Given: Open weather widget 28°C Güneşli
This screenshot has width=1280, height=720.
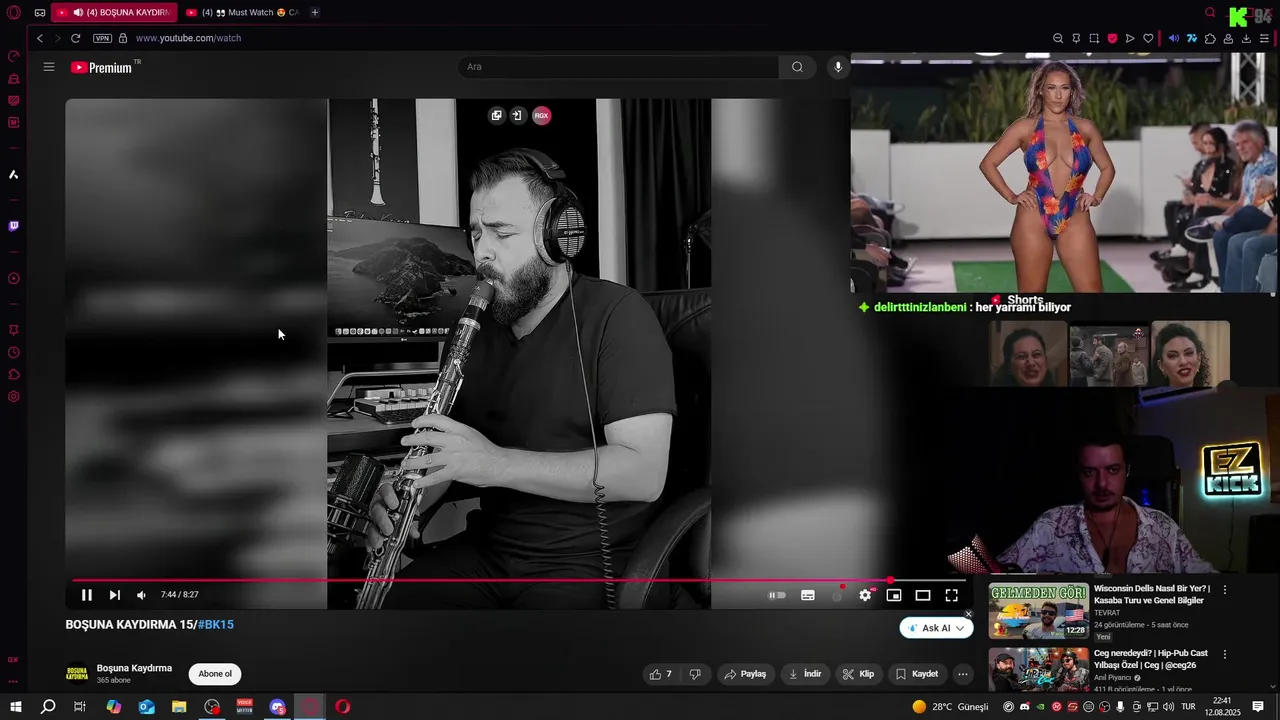Looking at the screenshot, I should coord(950,707).
